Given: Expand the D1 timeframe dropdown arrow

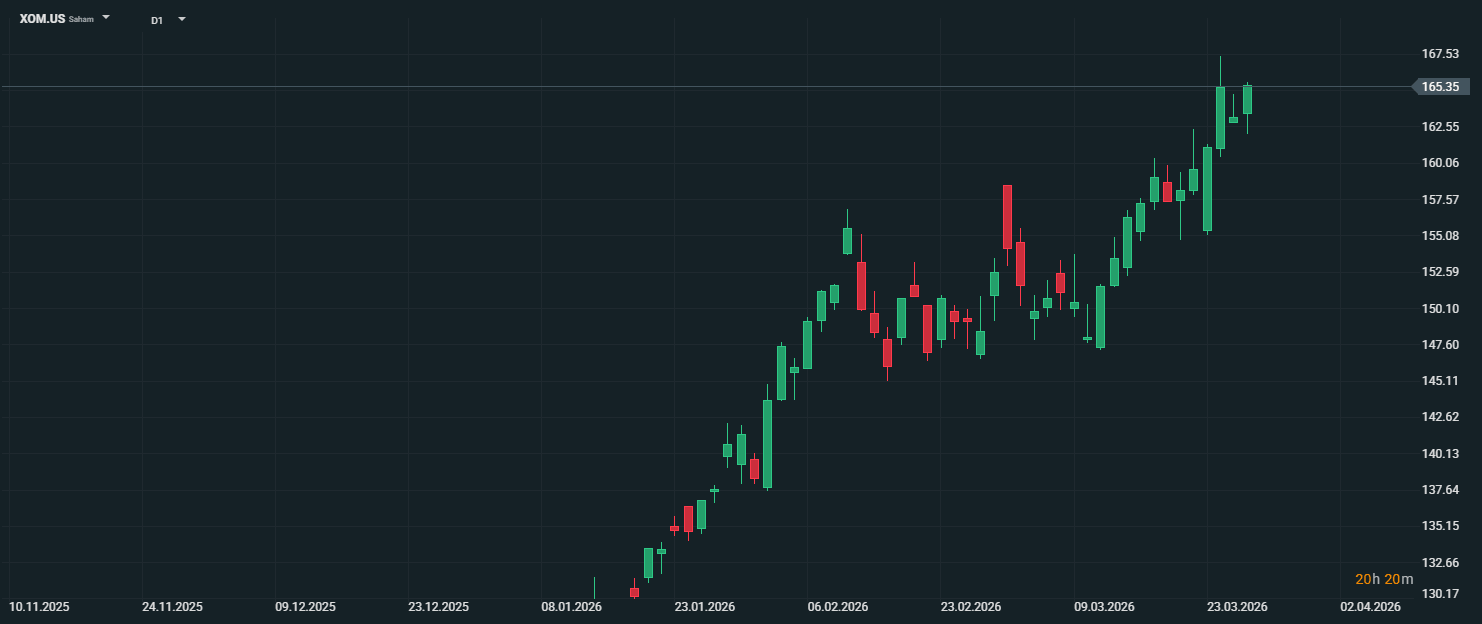Looking at the screenshot, I should (x=181, y=19).
